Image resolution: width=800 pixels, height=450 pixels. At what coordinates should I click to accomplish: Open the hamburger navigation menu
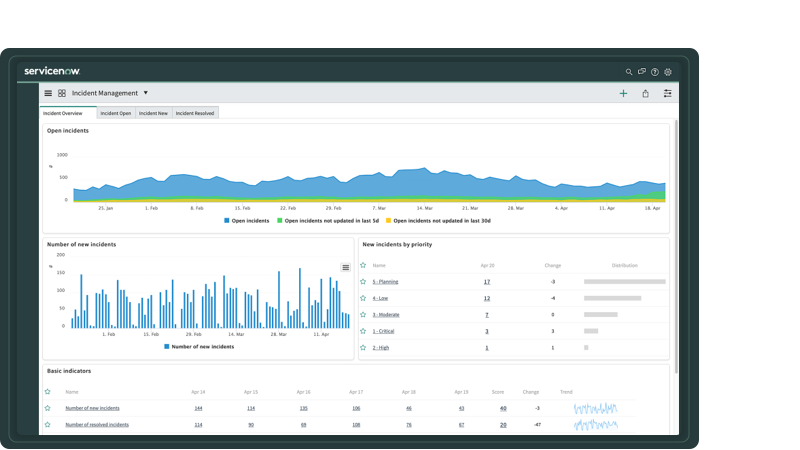pos(48,93)
